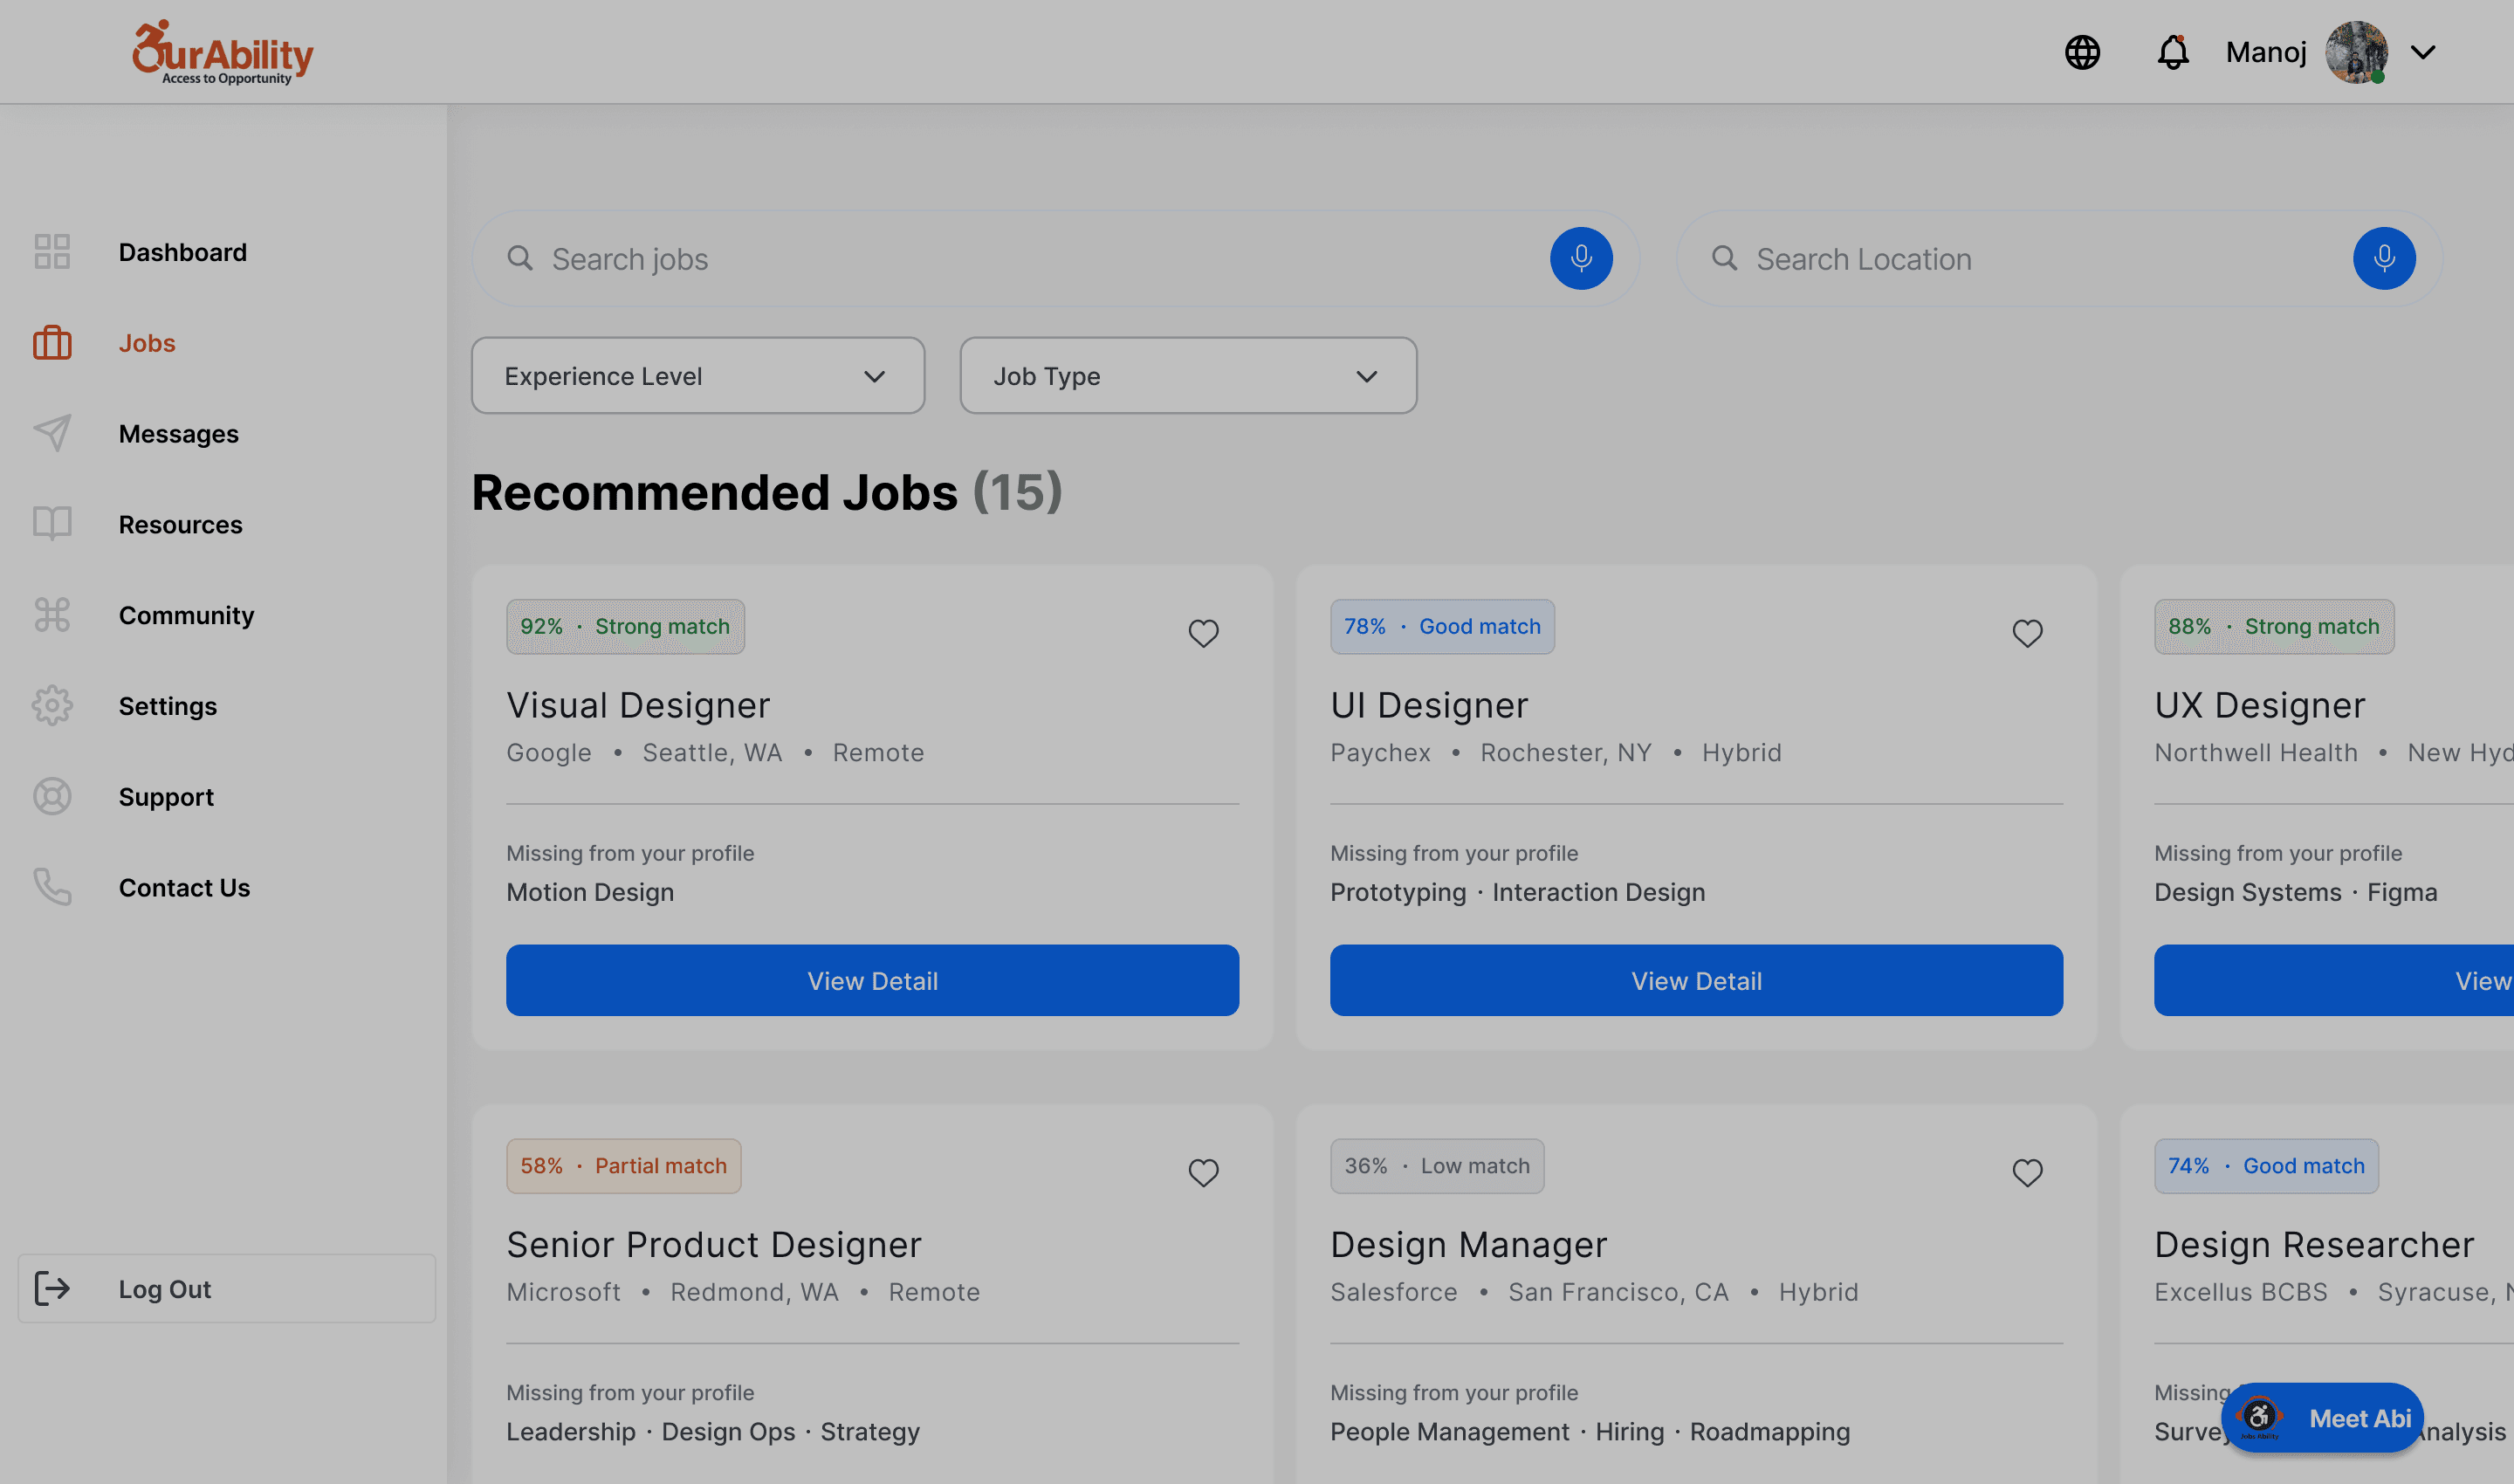Start voice search for jobs microphone
This screenshot has height=1484, width=2514.
click(x=1581, y=259)
